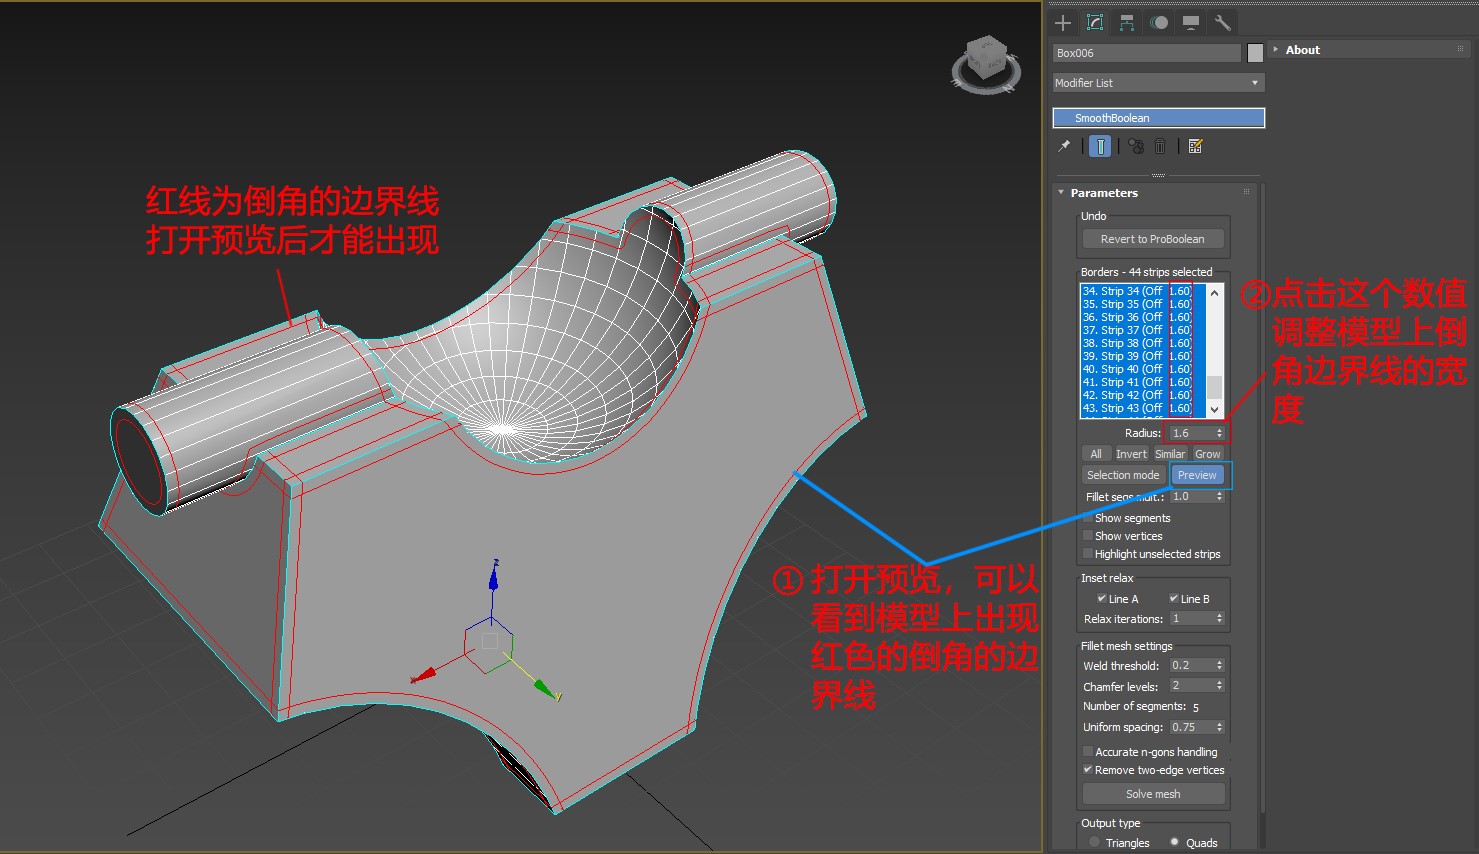The image size is (1479, 854).
Task: Toggle Show End Result icon
Action: [1100, 146]
